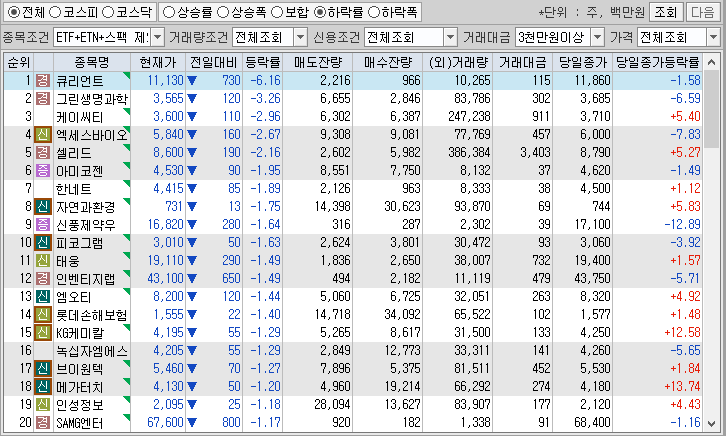Select the 하락률 radio button

319,12
